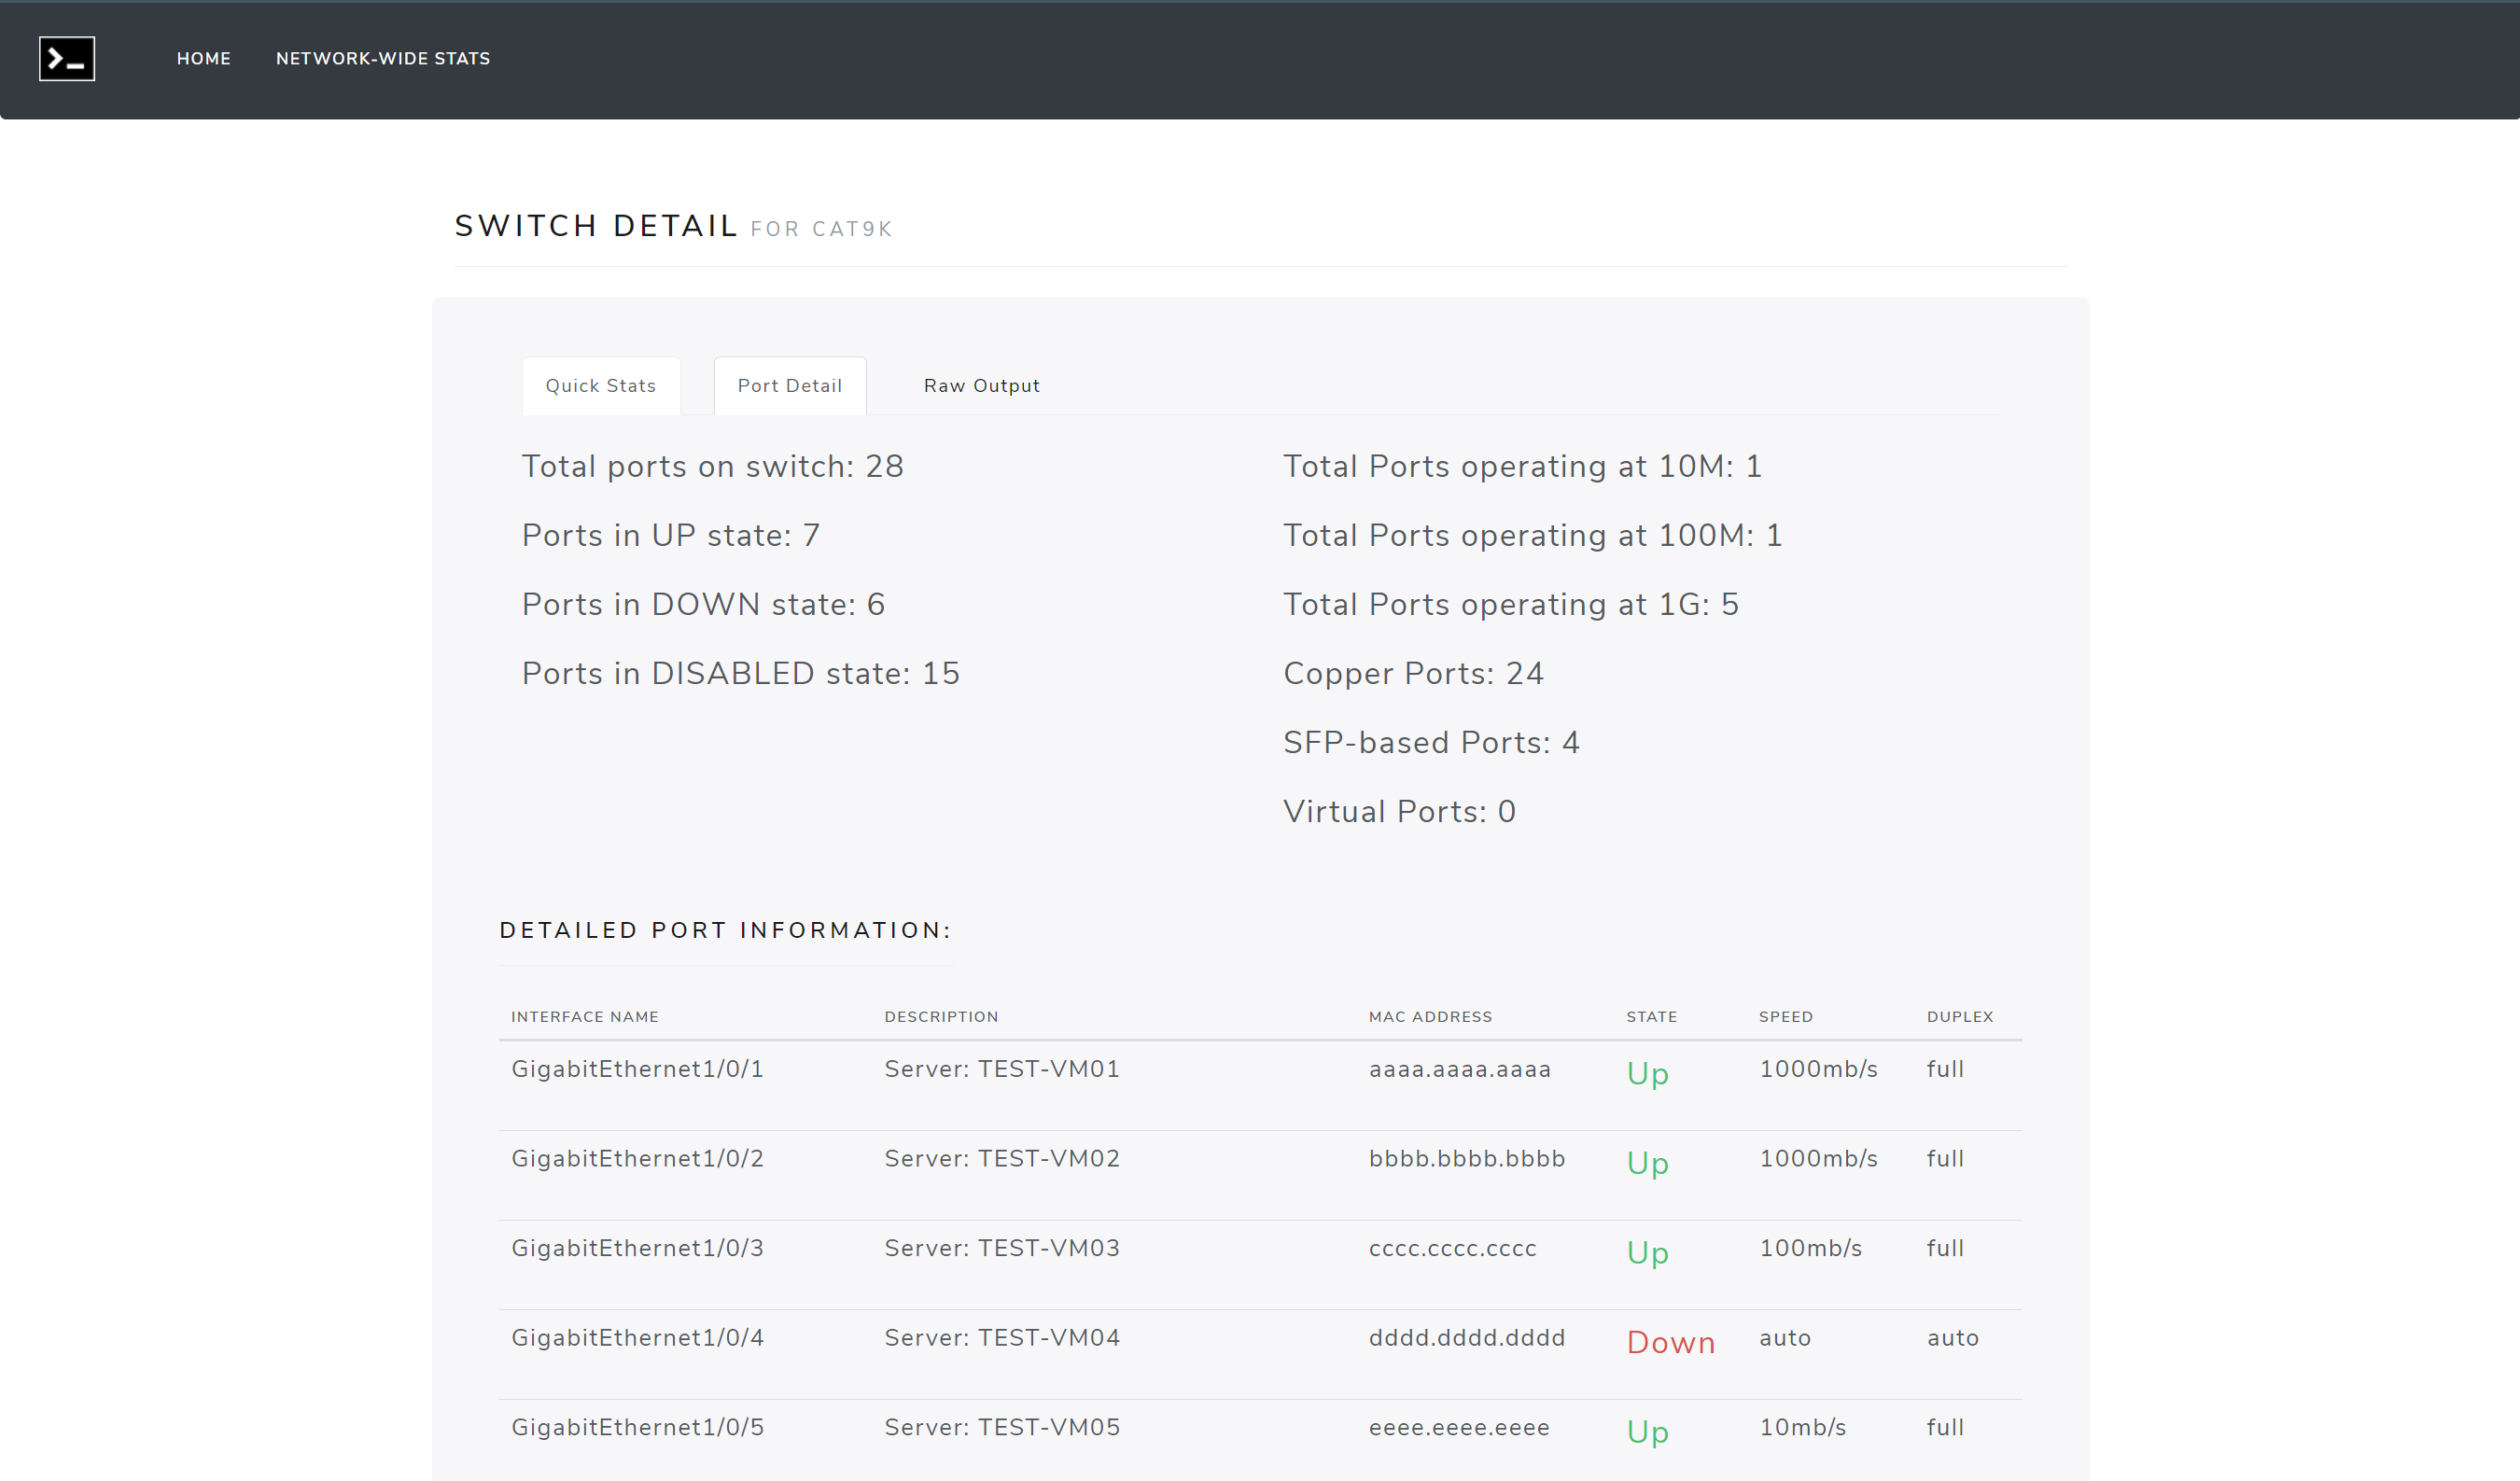The image size is (2520, 1481).
Task: Click the Up state for GigabitEthernet1/0/3
Action: [x=1648, y=1254]
